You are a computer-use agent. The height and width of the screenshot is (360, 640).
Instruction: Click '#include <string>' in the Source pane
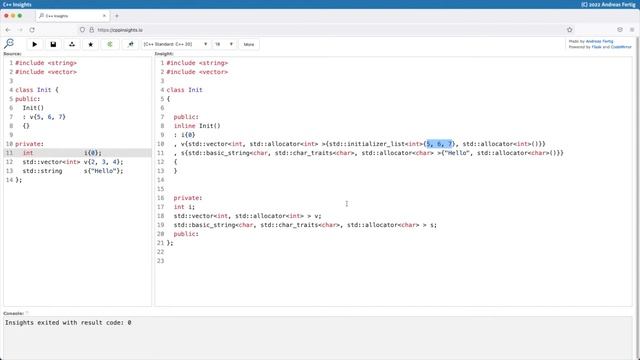click(46, 63)
